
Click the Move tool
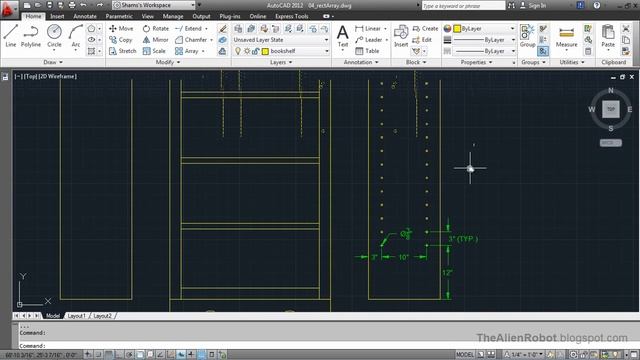(121, 29)
